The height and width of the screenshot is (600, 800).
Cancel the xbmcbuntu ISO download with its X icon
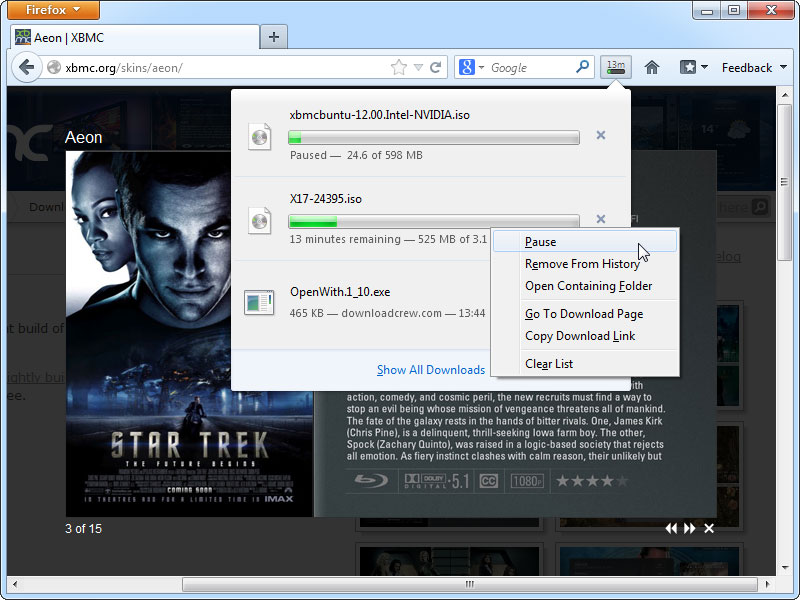(x=600, y=135)
